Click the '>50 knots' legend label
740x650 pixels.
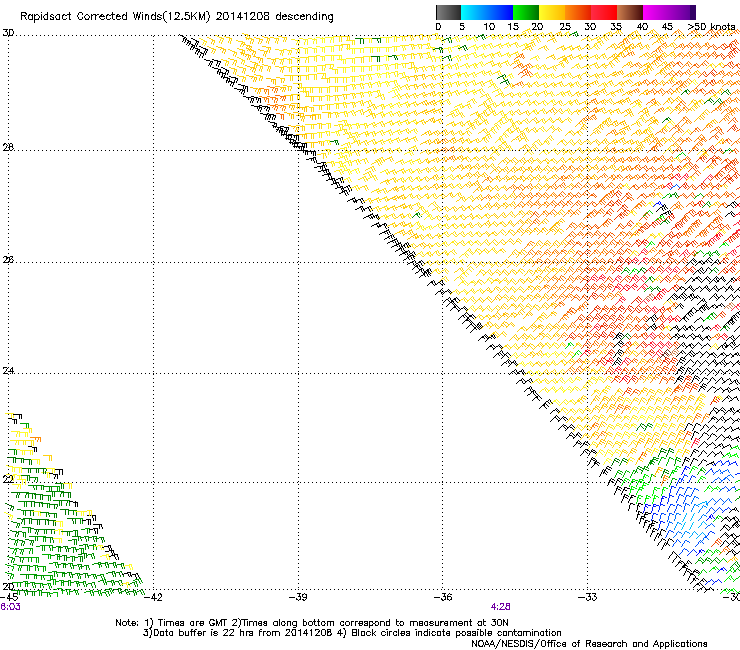coord(712,27)
